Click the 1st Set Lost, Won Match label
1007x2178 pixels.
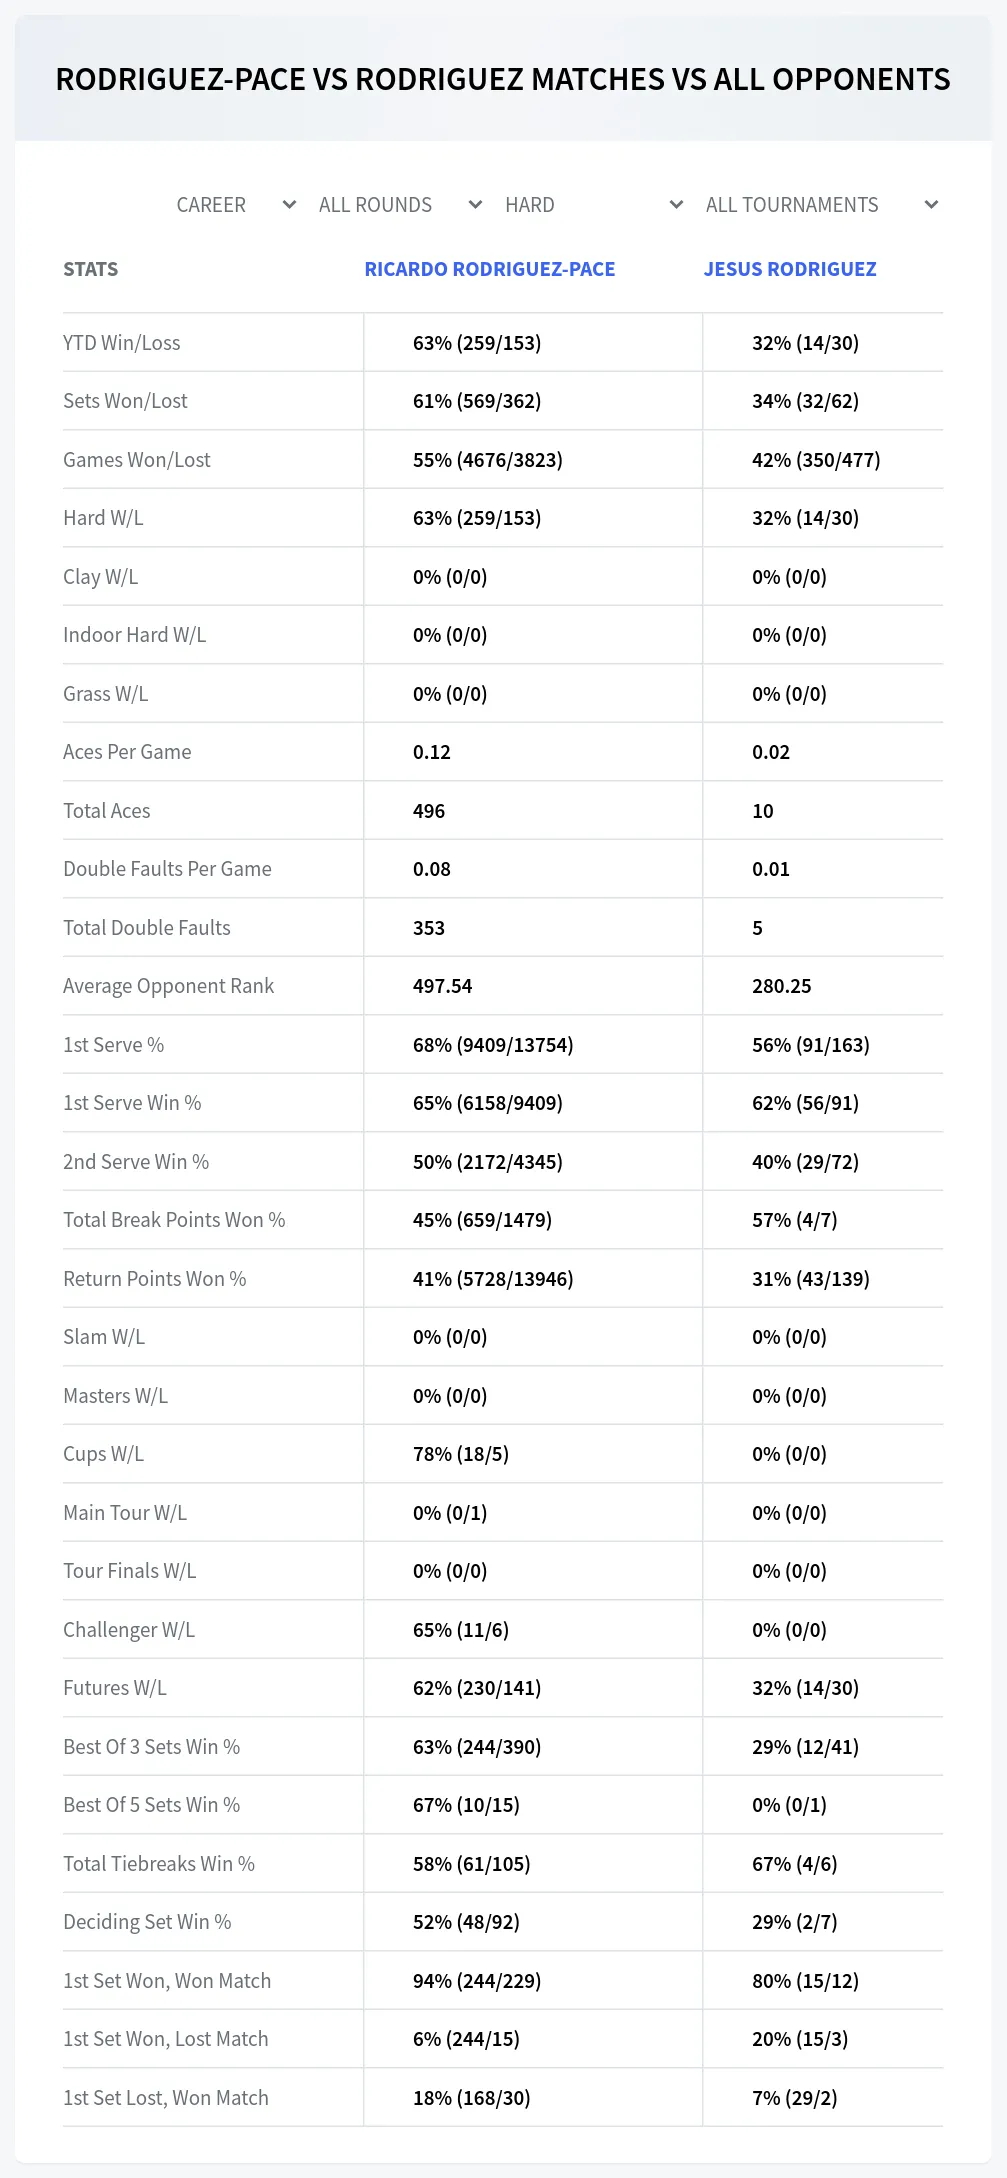166,2098
